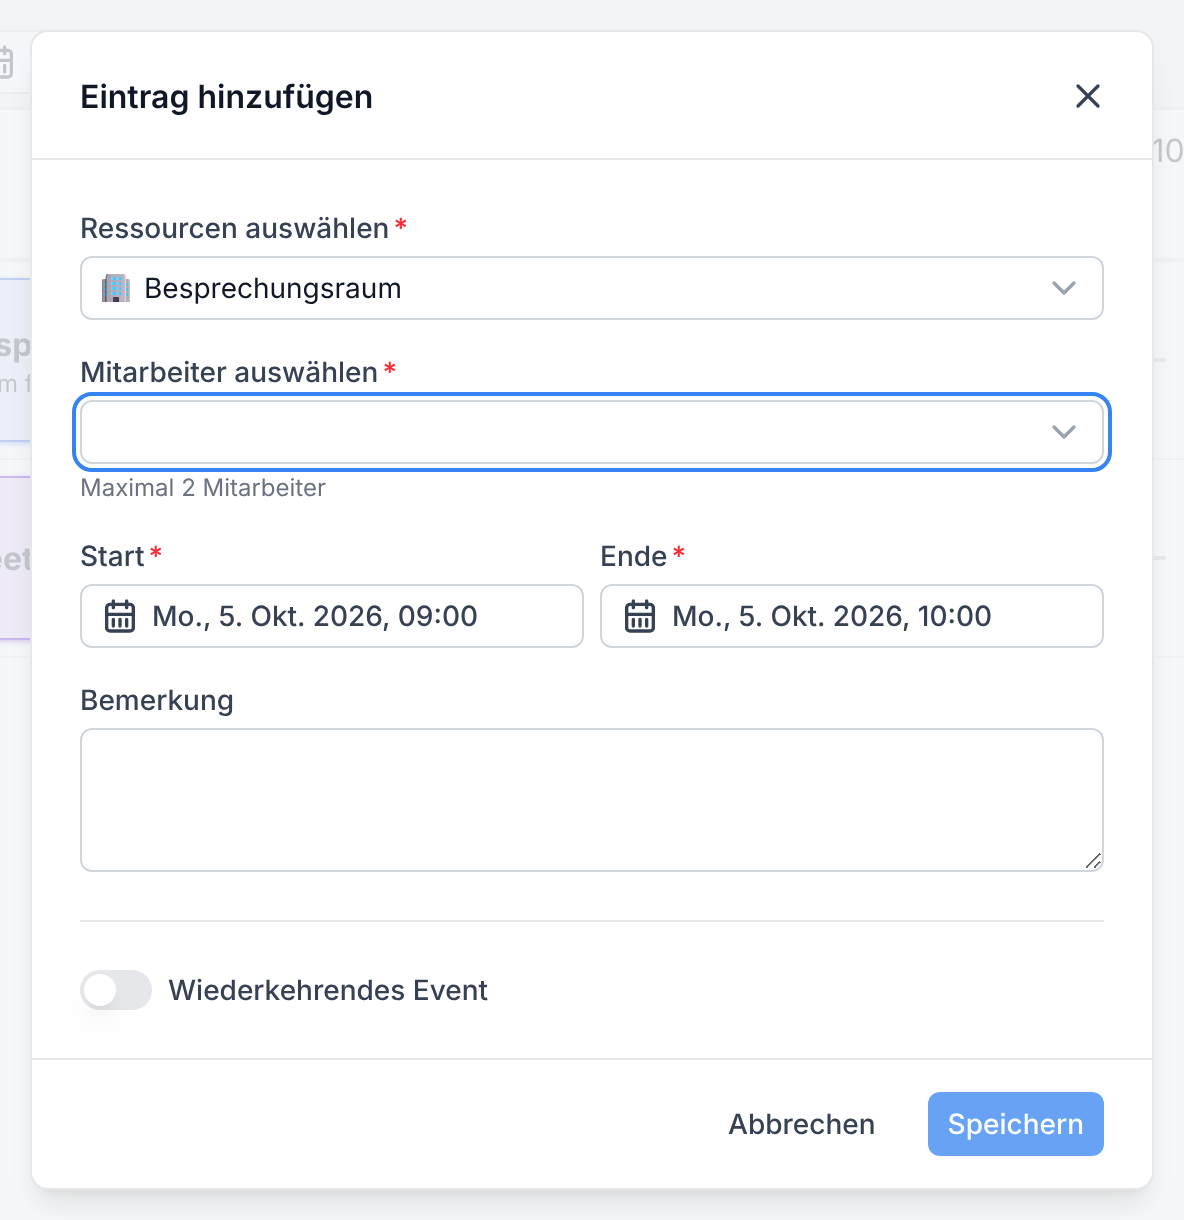Open calendar icon in Start field
Image resolution: width=1184 pixels, height=1220 pixels.
click(x=120, y=616)
